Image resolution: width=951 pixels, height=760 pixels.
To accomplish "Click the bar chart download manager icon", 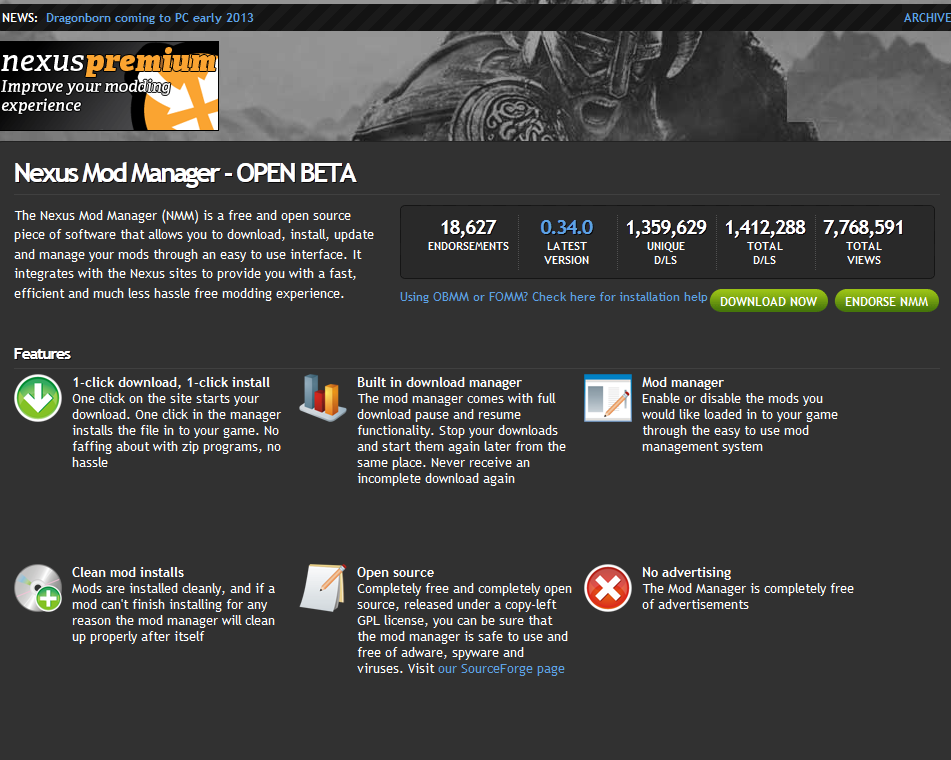I will point(323,398).
